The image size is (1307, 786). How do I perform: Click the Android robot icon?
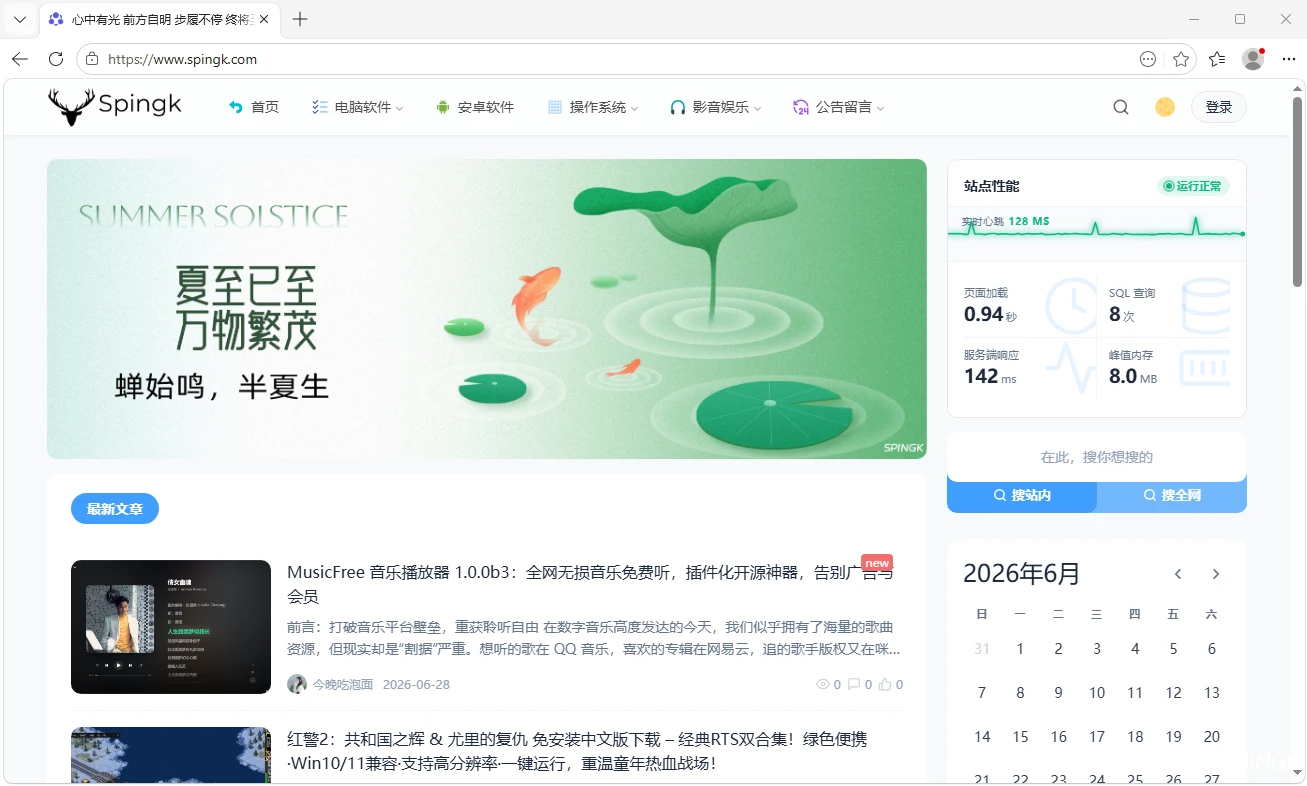[x=443, y=107]
